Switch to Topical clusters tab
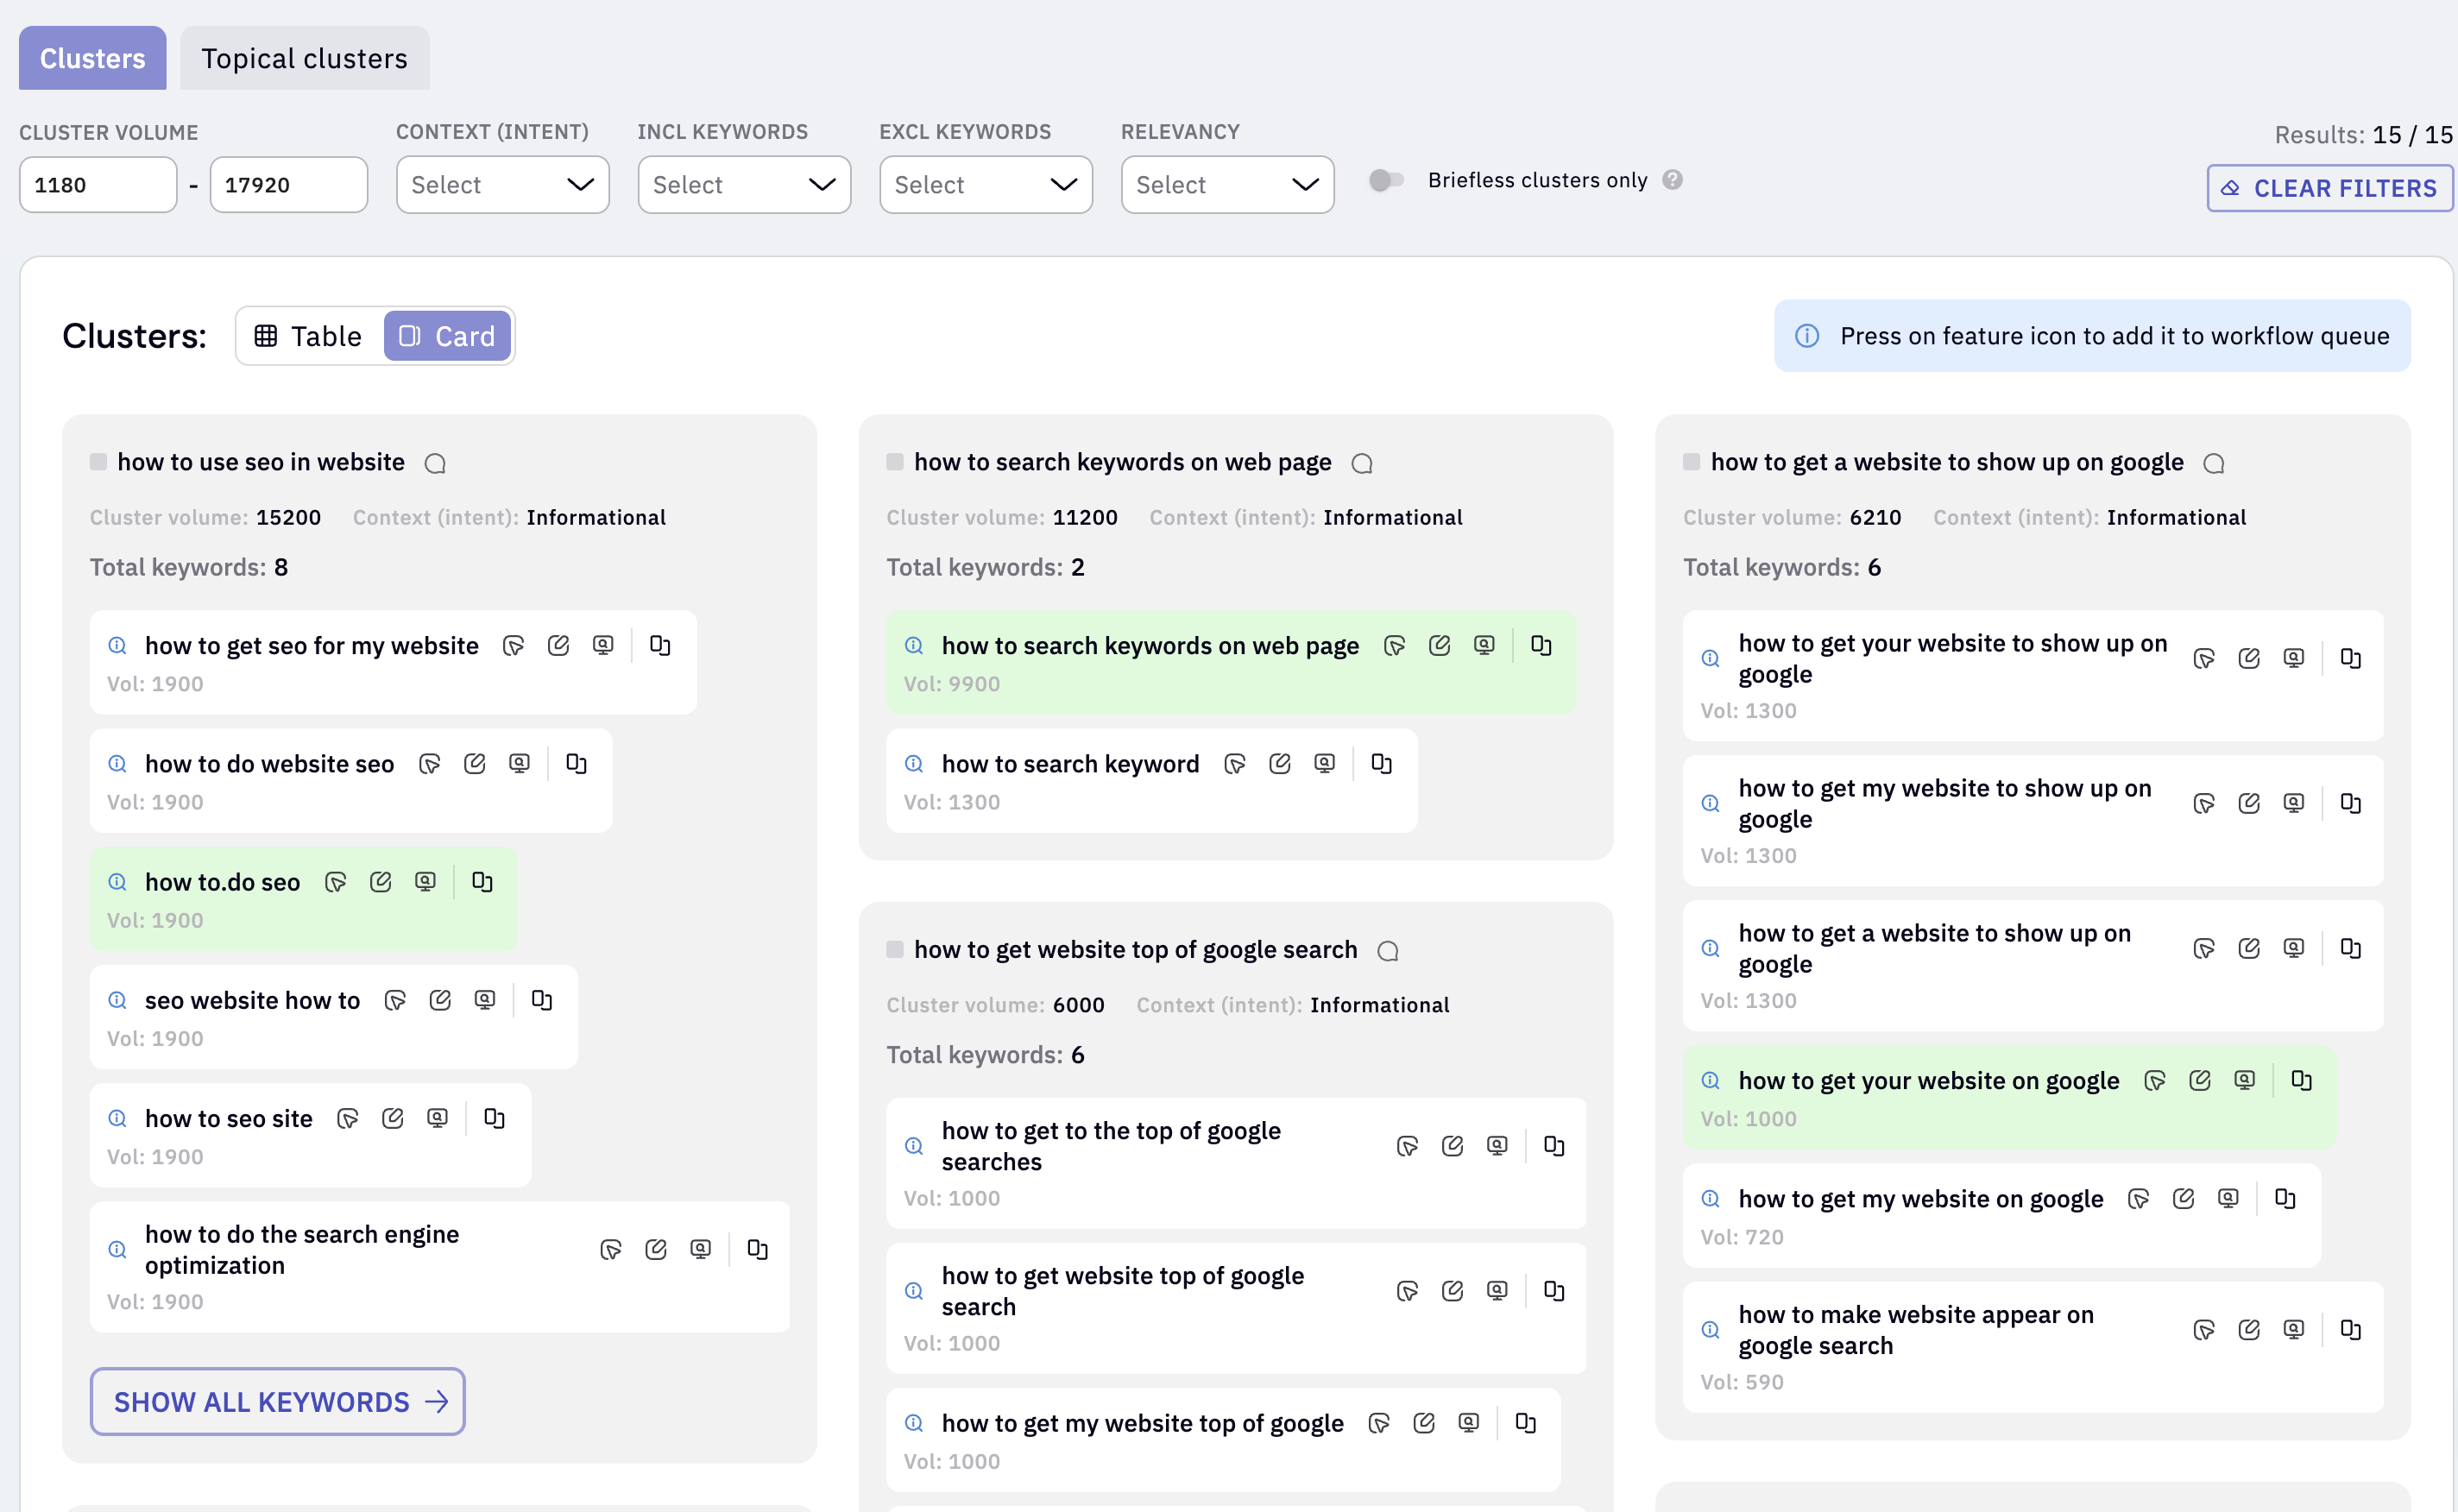Screen dimensions: 2458x1512 (304, 58)
